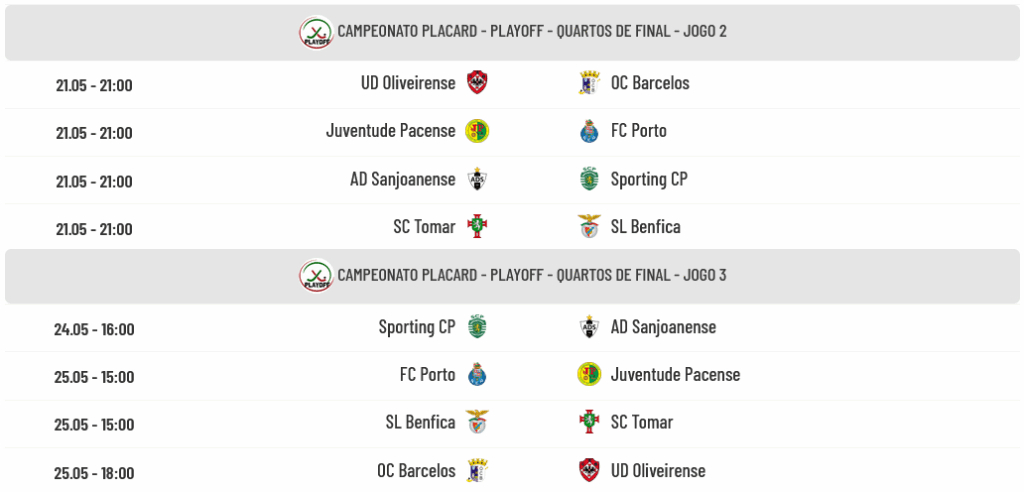1024x492 pixels.
Task: Click the UD Oliveirense crest in Jogo 2
Action: coord(477,83)
